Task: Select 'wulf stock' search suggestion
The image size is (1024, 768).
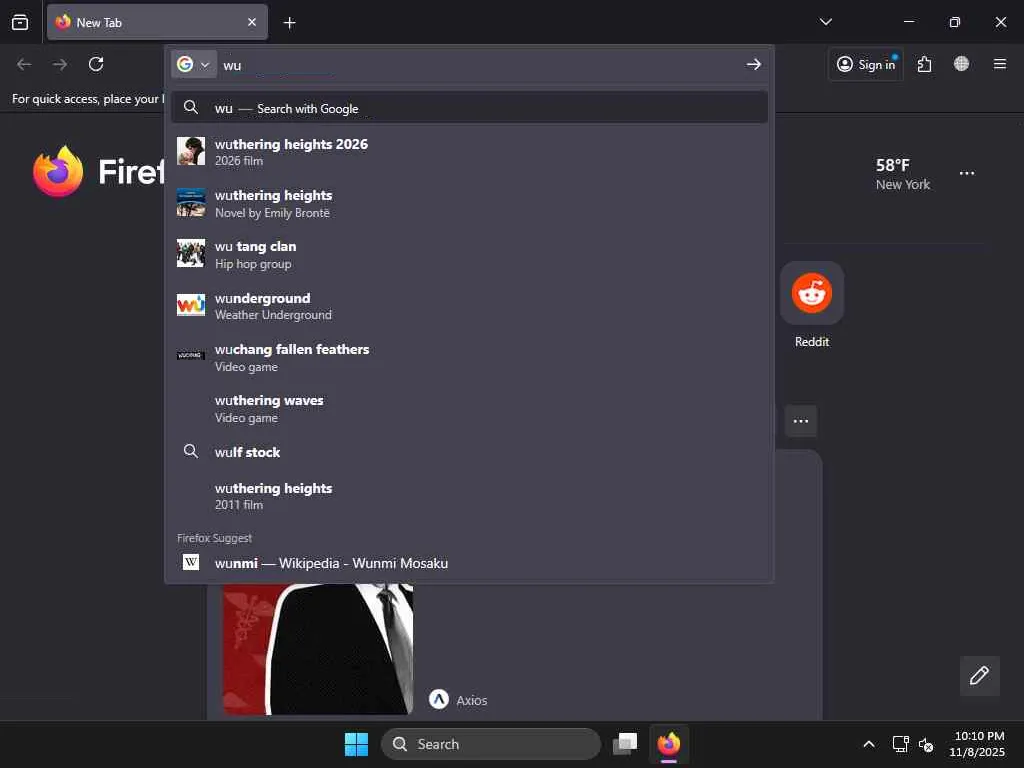Action: 469,452
